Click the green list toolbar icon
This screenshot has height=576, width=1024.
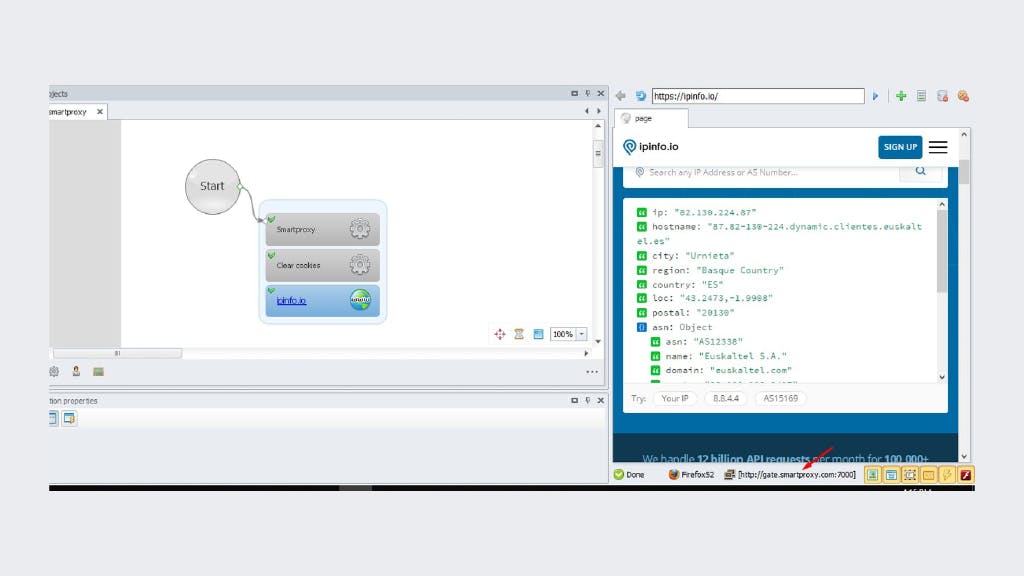(921, 96)
